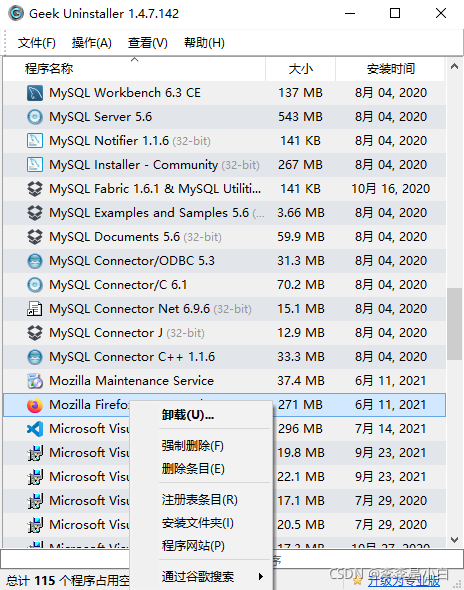Select the MySQL Notifier 1.1.6 row name
Image resolution: width=464 pixels, height=590 pixels.
click(x=109, y=141)
